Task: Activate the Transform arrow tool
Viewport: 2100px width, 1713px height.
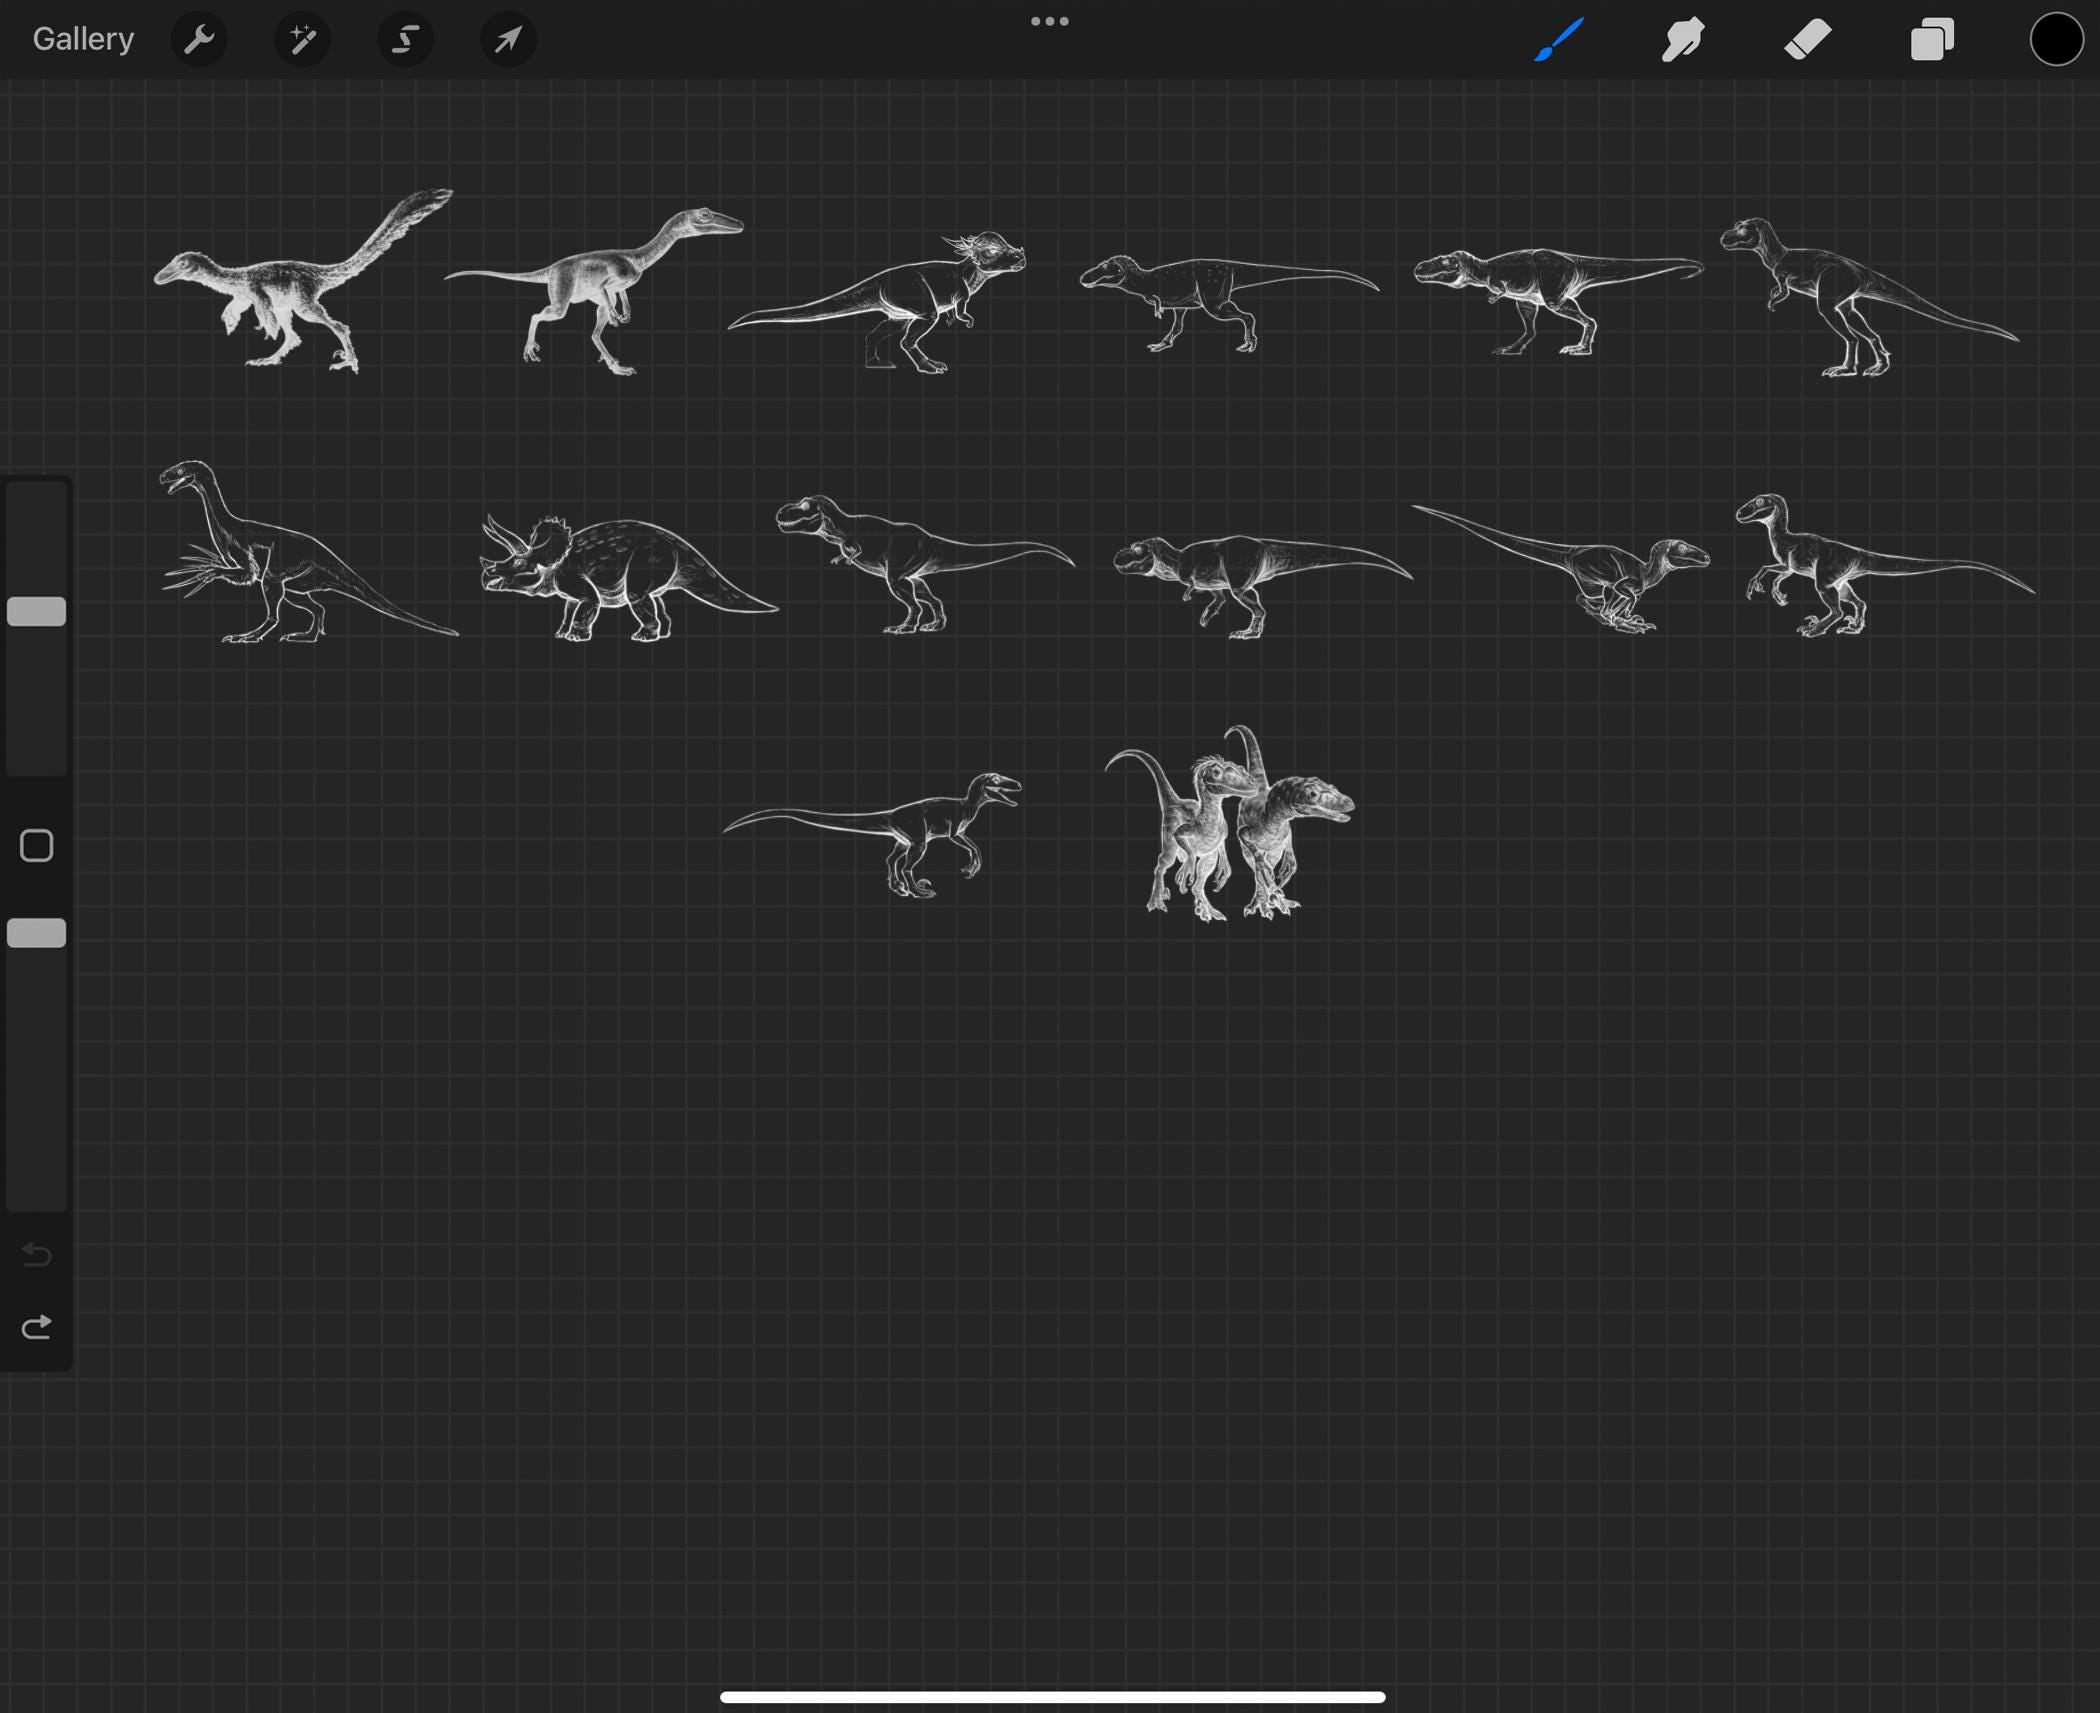Action: (x=508, y=40)
